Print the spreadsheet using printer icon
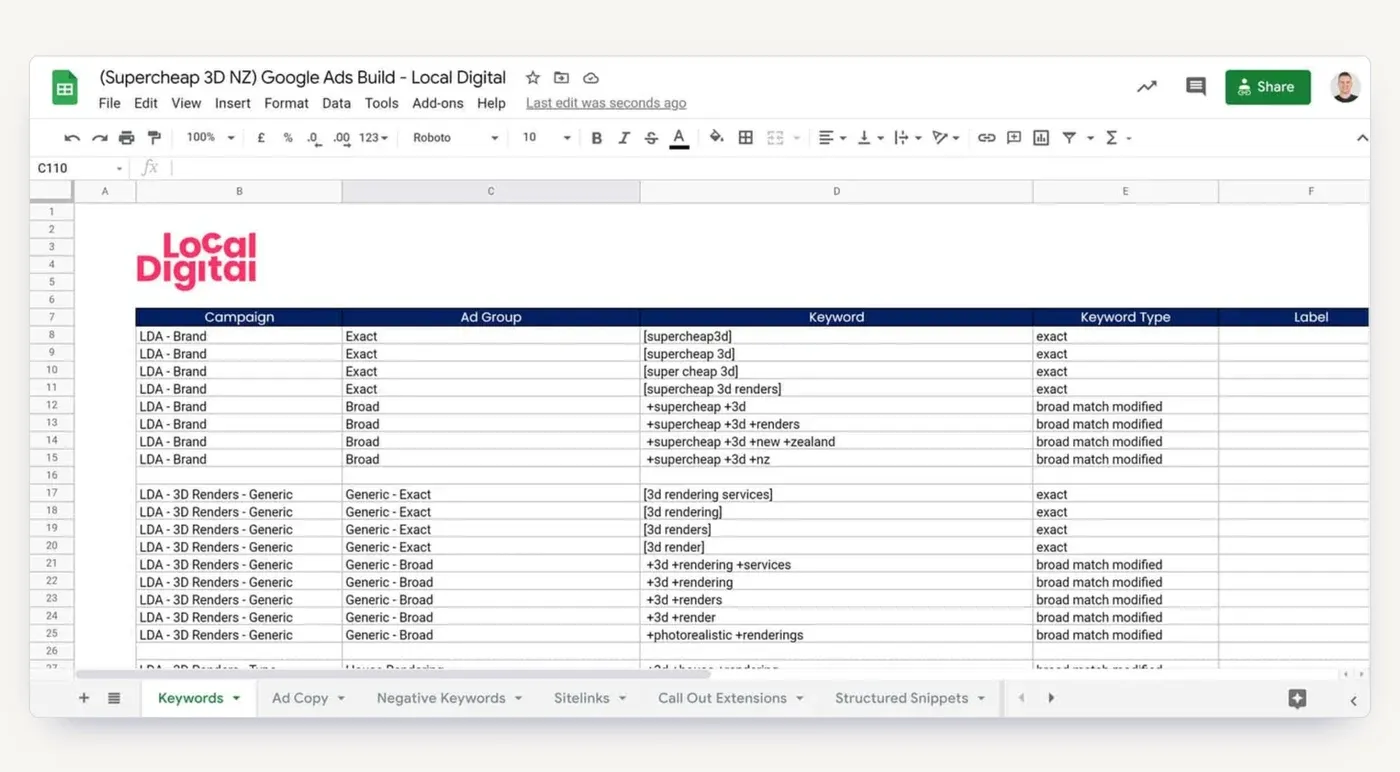1400x772 pixels. tap(126, 138)
